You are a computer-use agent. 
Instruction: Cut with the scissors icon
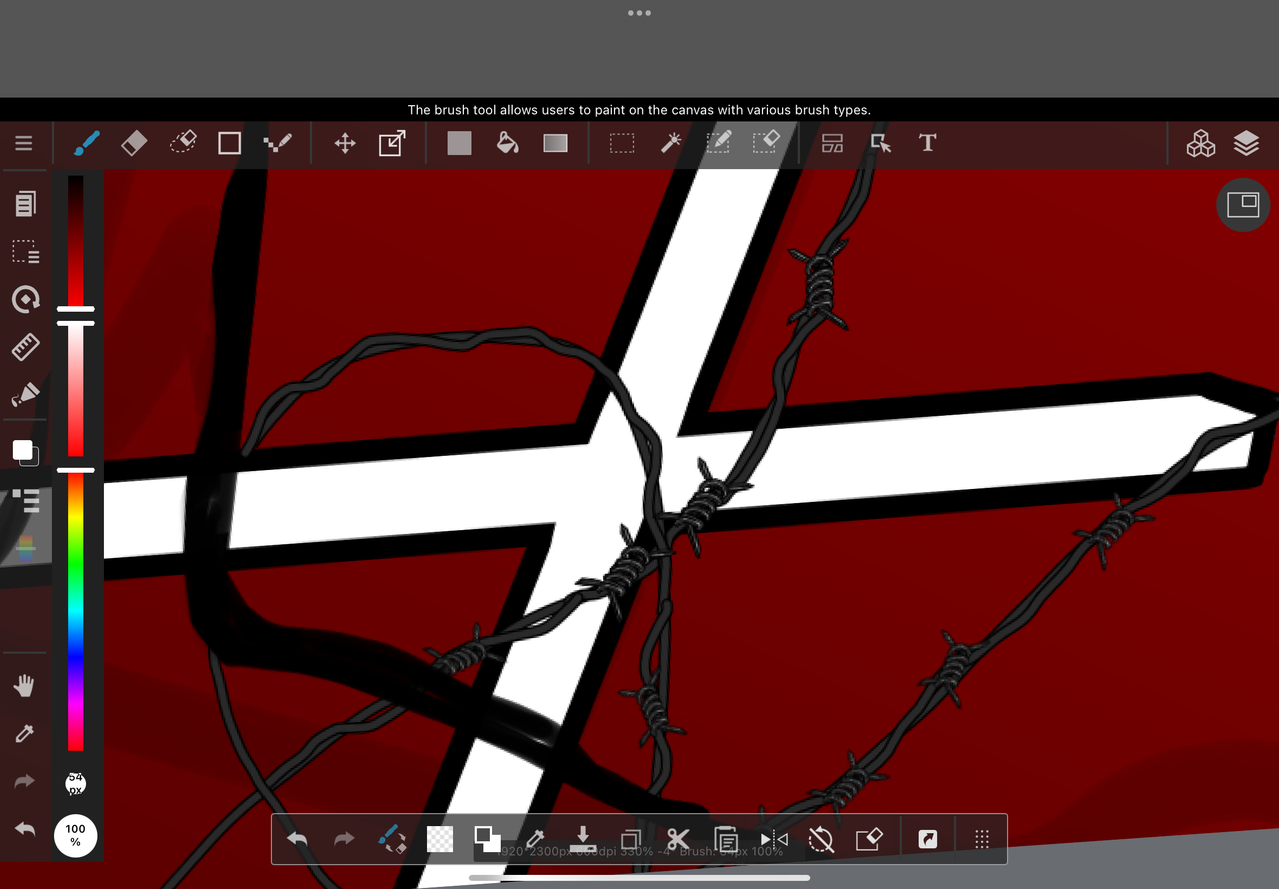tap(678, 839)
